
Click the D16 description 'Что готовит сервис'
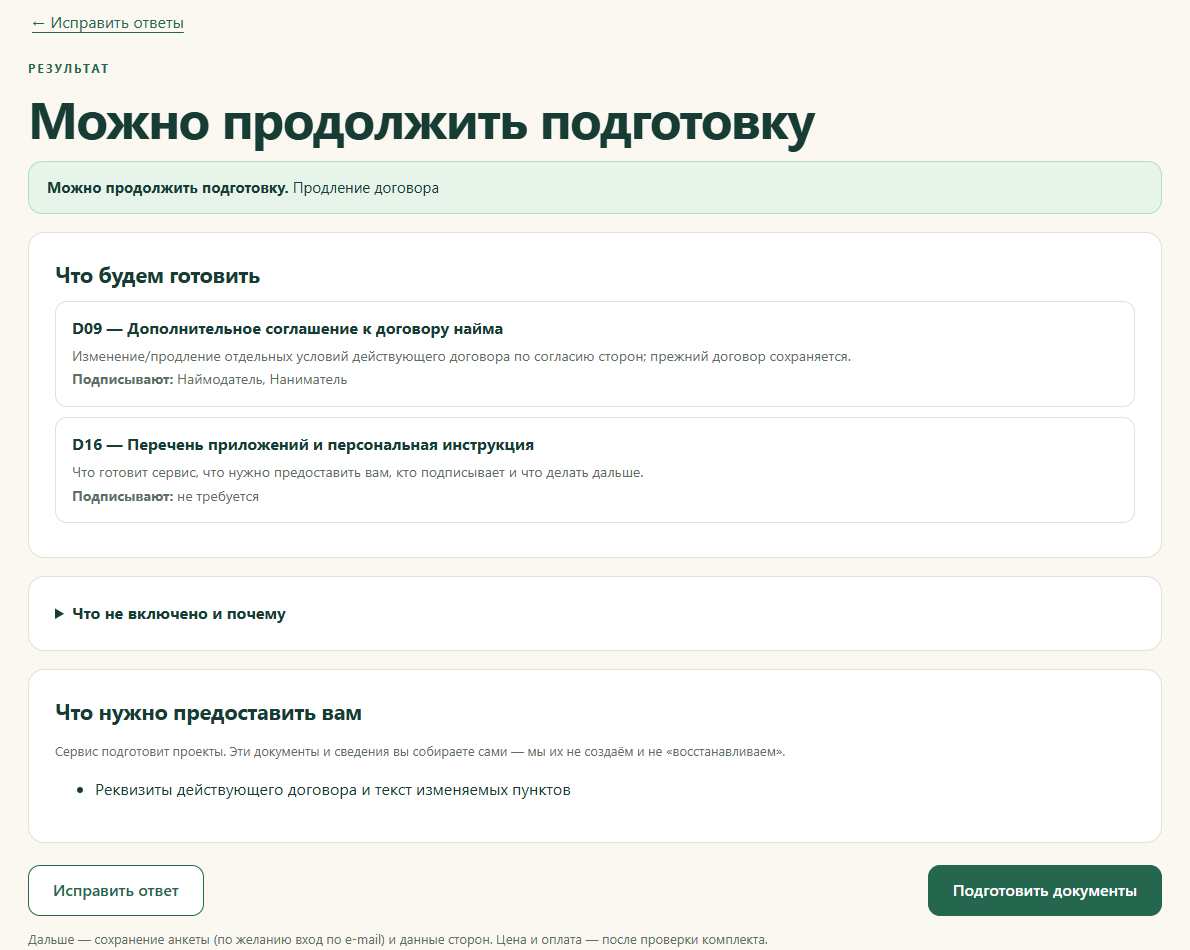(x=357, y=472)
